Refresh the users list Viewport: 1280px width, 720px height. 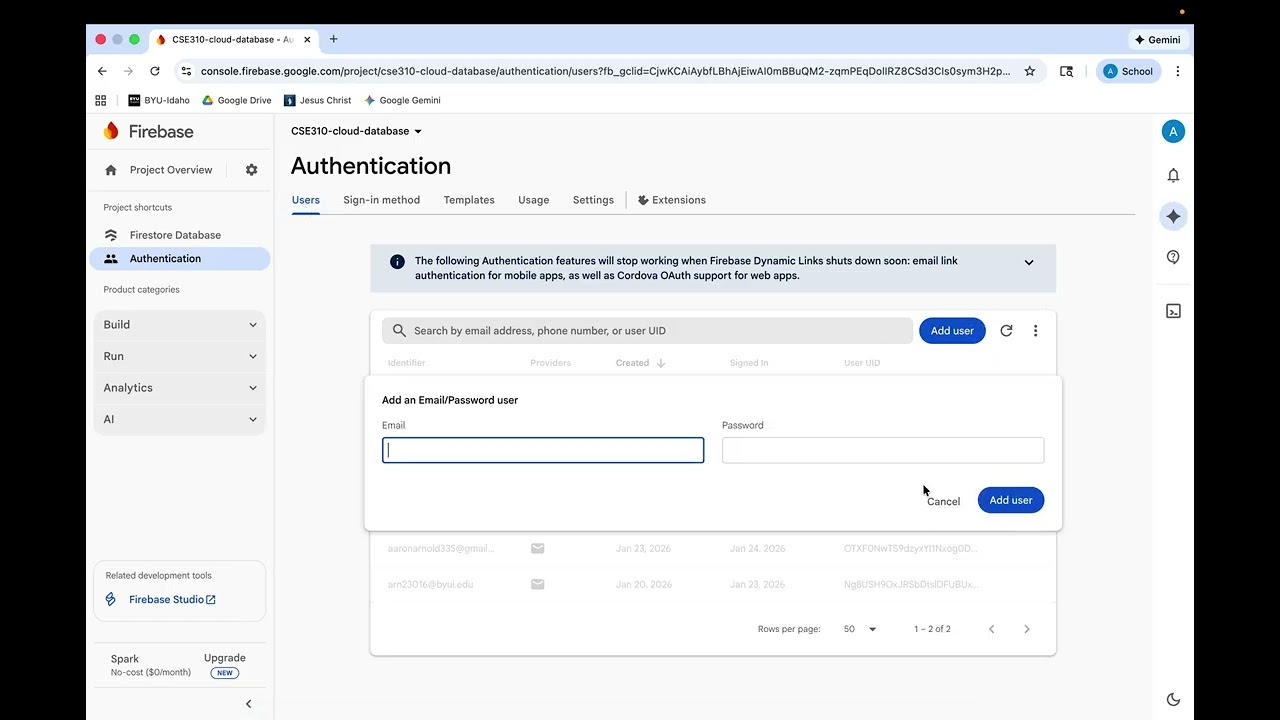click(1006, 331)
